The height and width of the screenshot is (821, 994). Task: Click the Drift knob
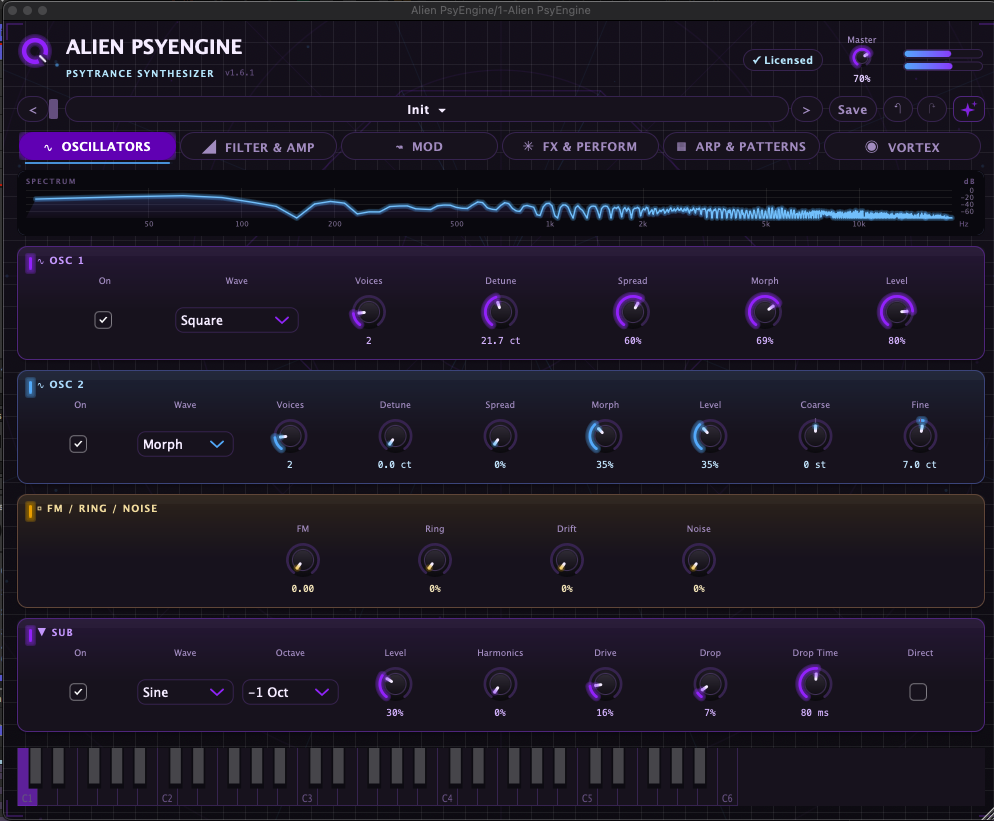click(567, 560)
